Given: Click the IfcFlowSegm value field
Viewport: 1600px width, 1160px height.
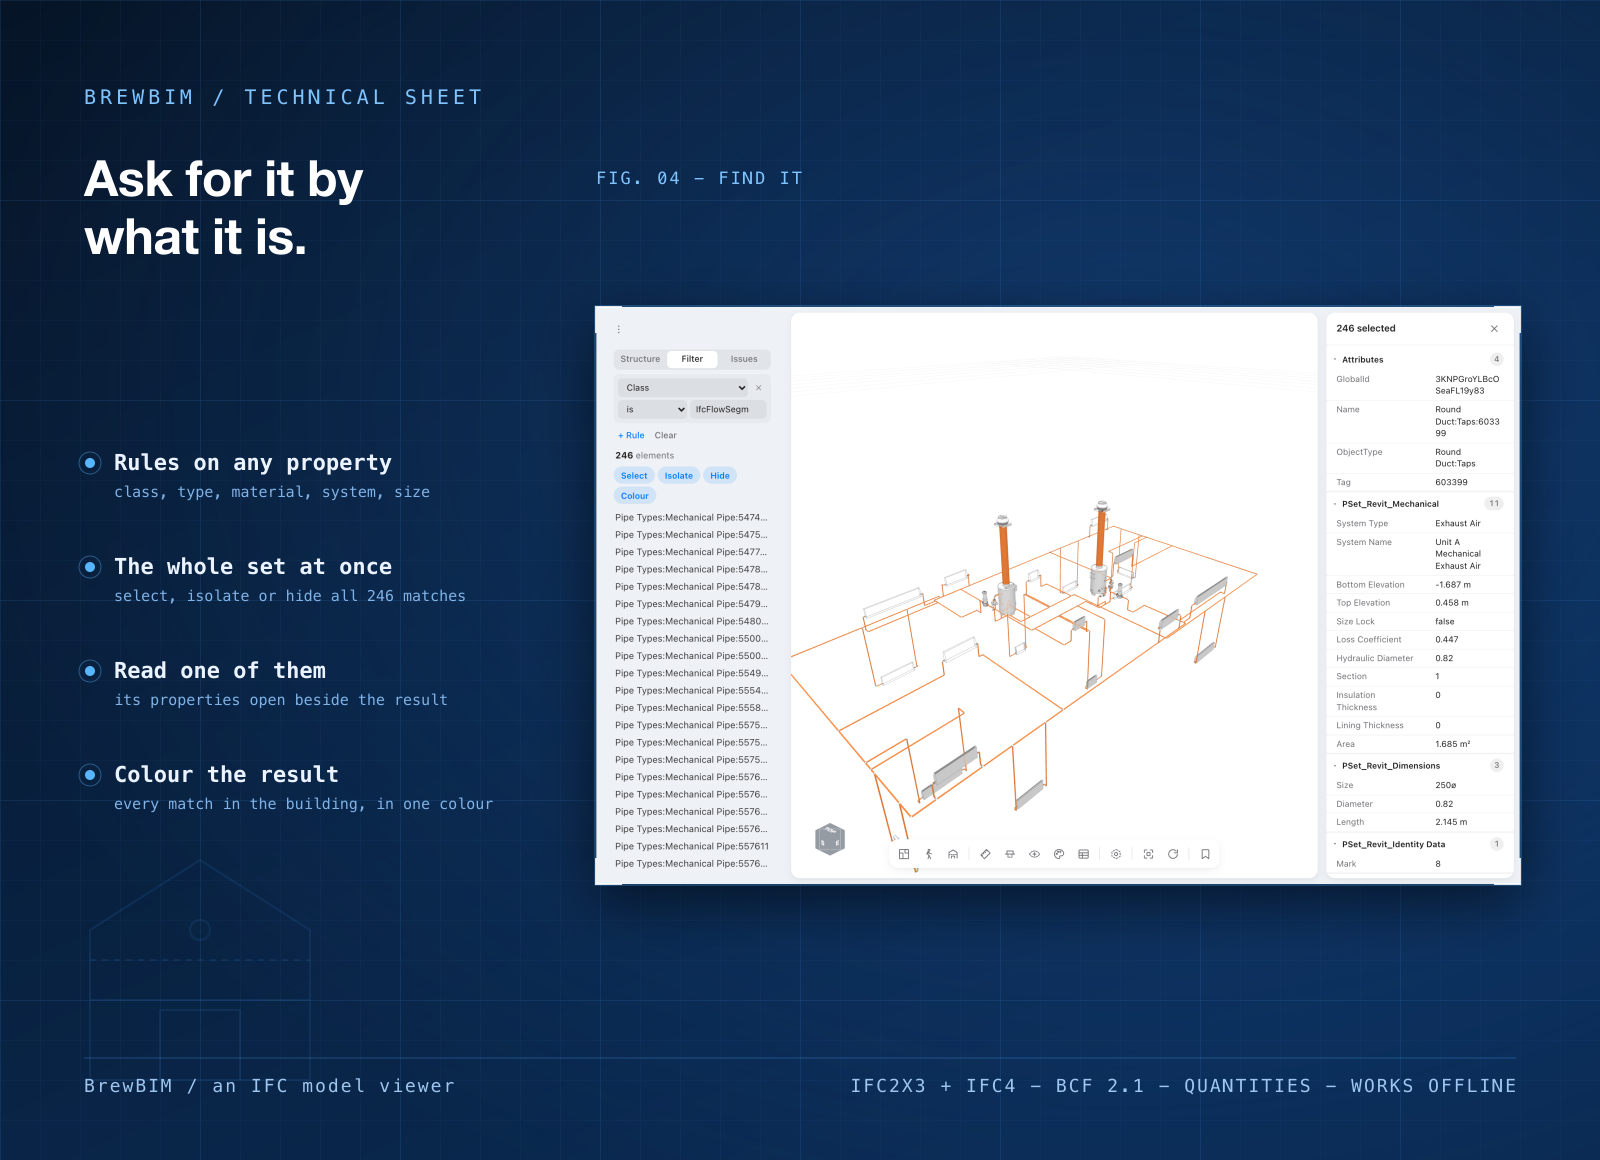Looking at the screenshot, I should pyautogui.click(x=728, y=409).
